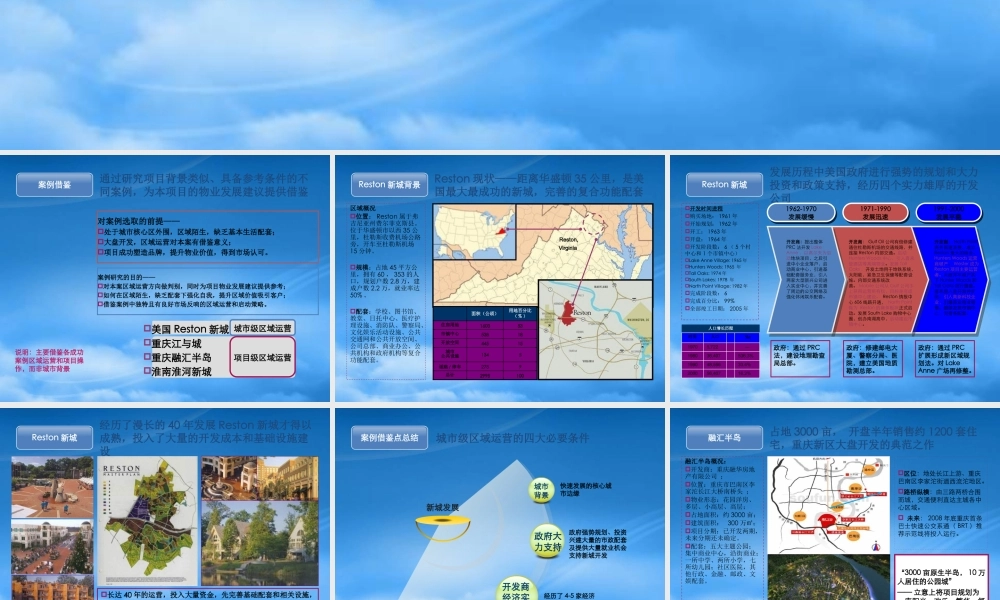Click the 项目级区域运营 box
This screenshot has width=1000, height=600.
pyautogui.click(x=262, y=357)
